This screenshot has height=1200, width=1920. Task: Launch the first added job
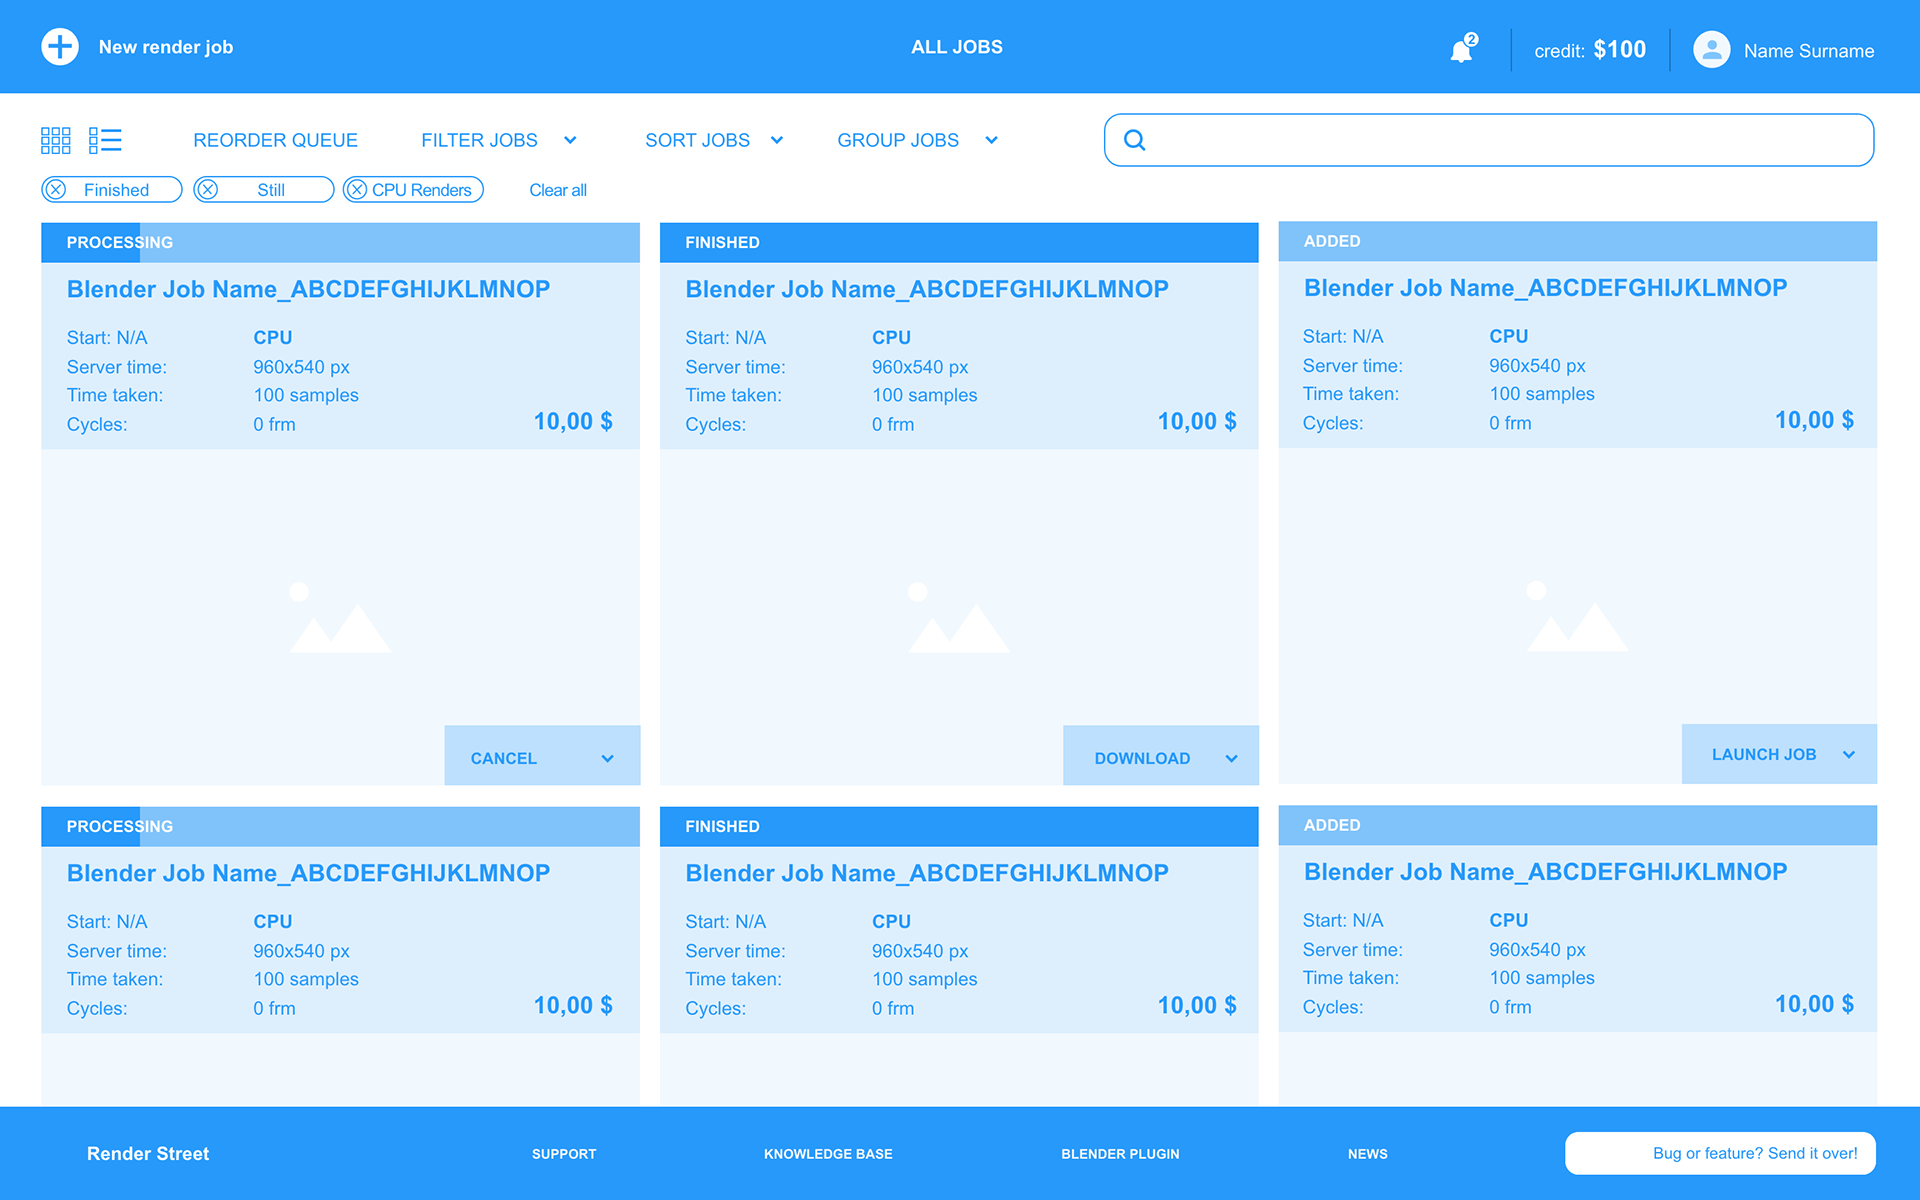tap(1764, 755)
